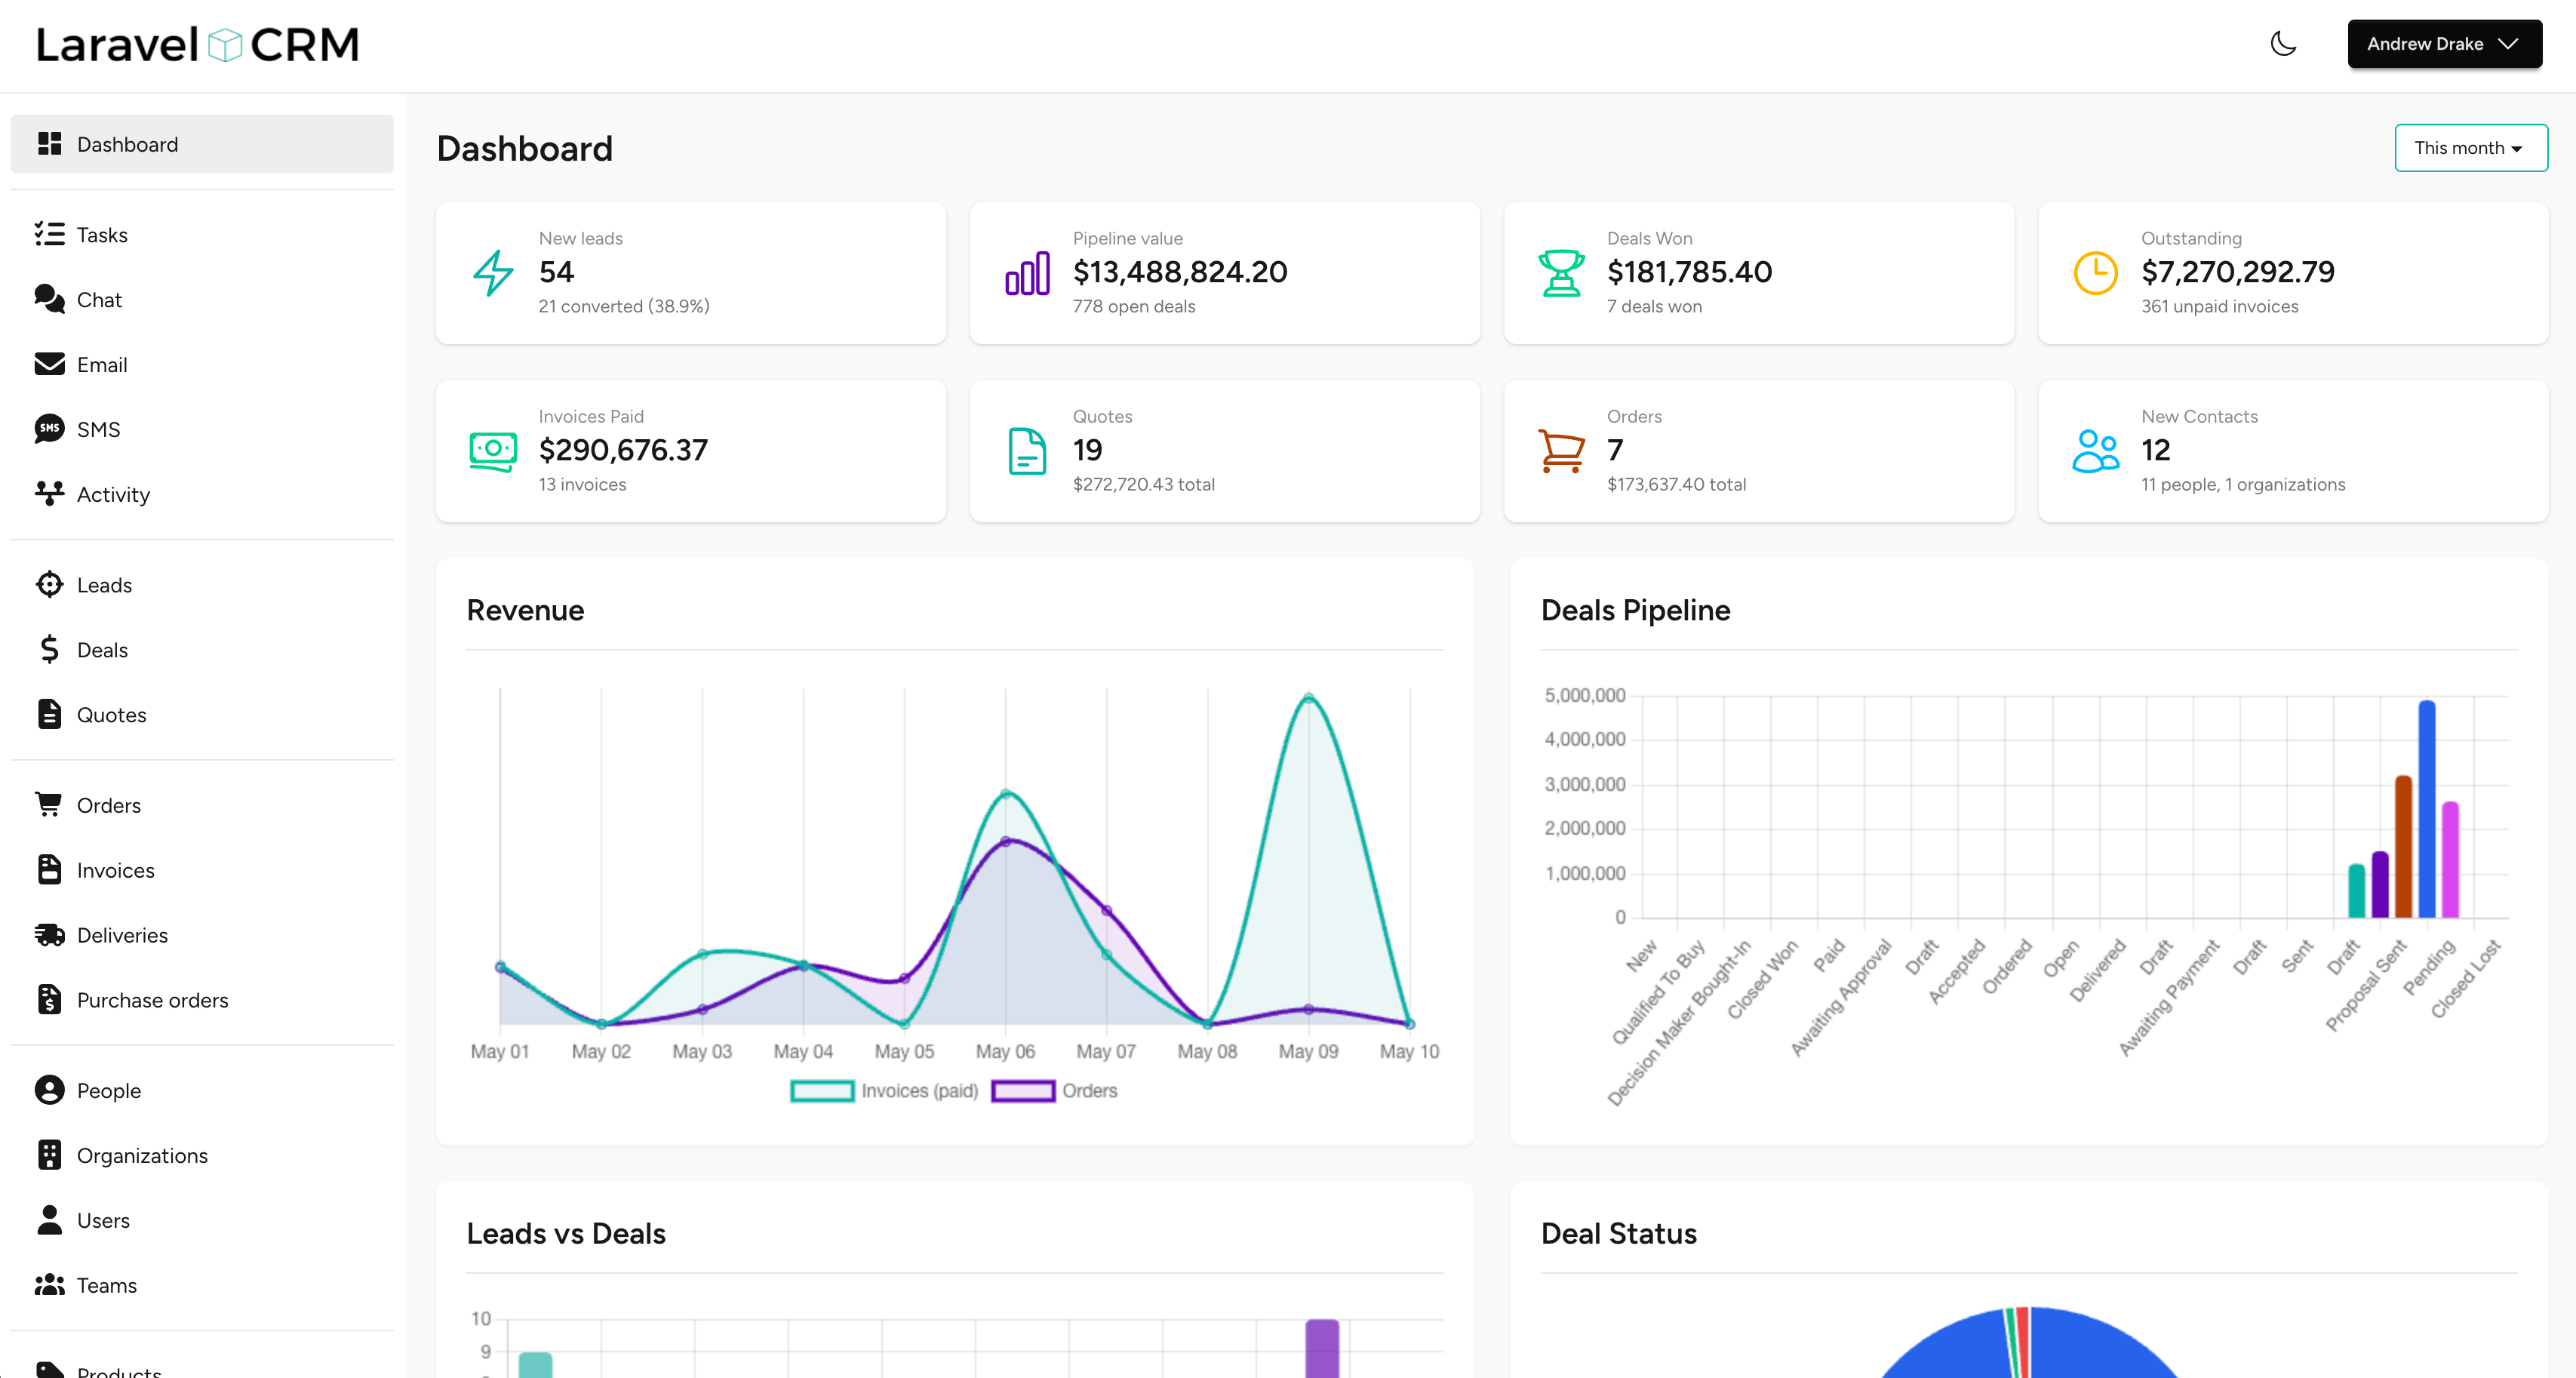Click the Deliveries truck icon

point(49,934)
